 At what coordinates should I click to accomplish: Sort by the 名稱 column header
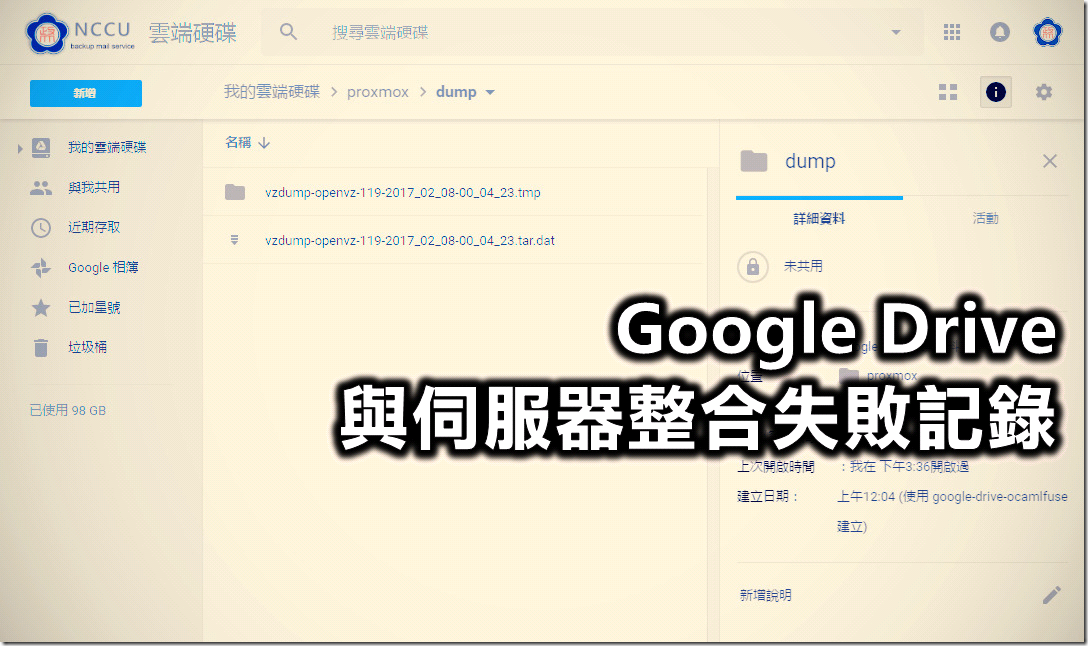[x=238, y=142]
